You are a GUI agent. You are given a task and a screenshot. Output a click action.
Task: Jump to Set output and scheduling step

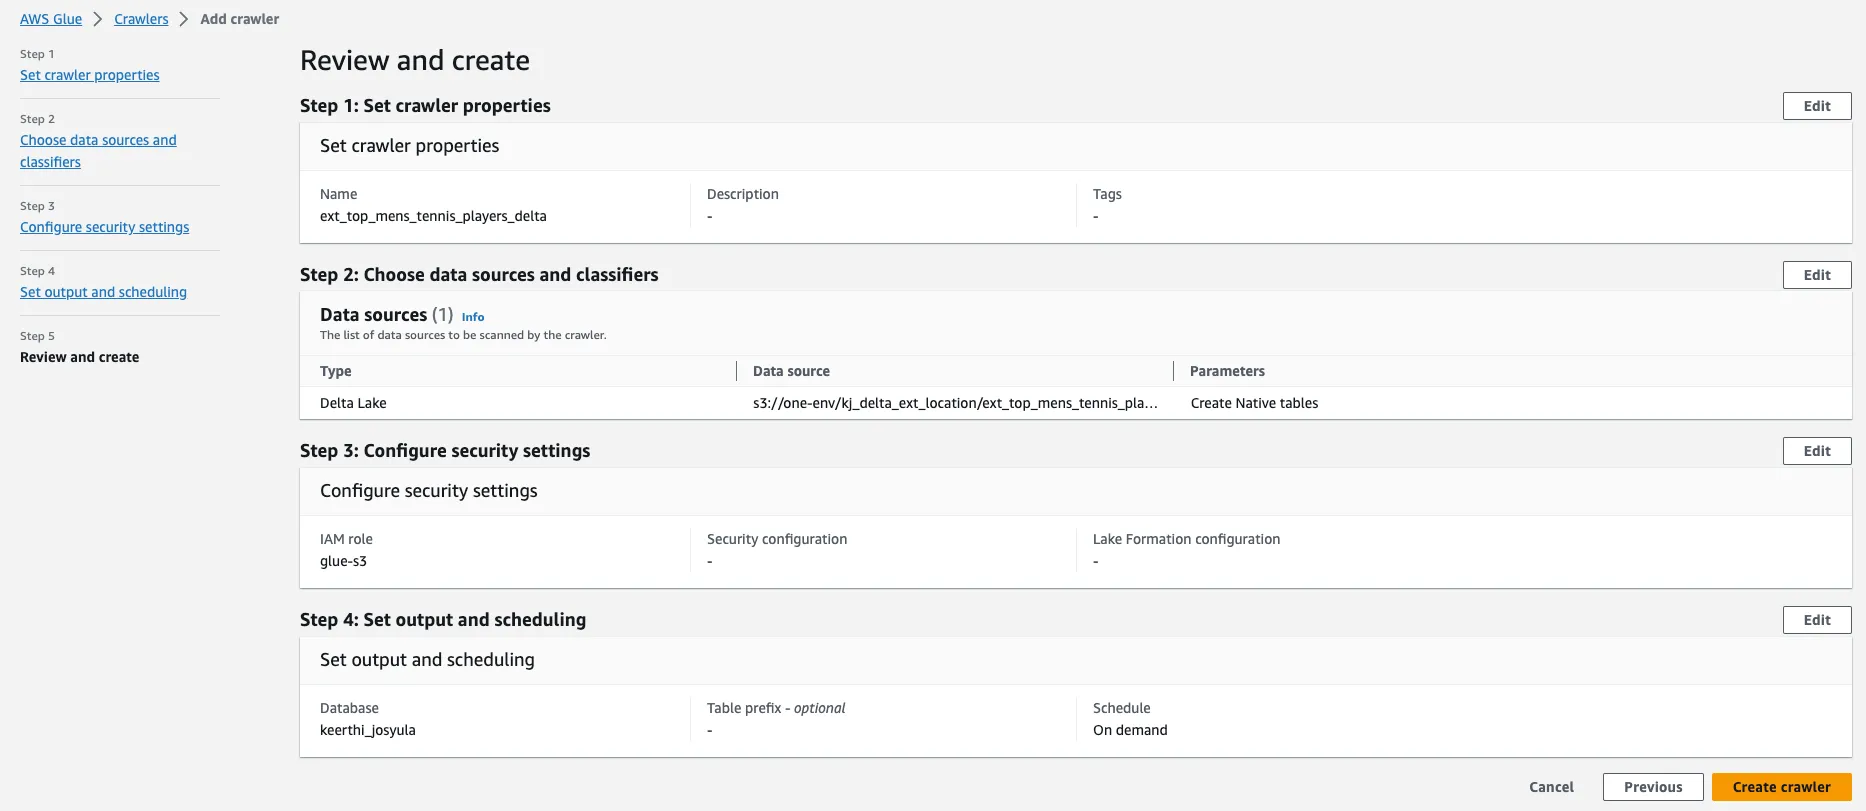coord(103,292)
